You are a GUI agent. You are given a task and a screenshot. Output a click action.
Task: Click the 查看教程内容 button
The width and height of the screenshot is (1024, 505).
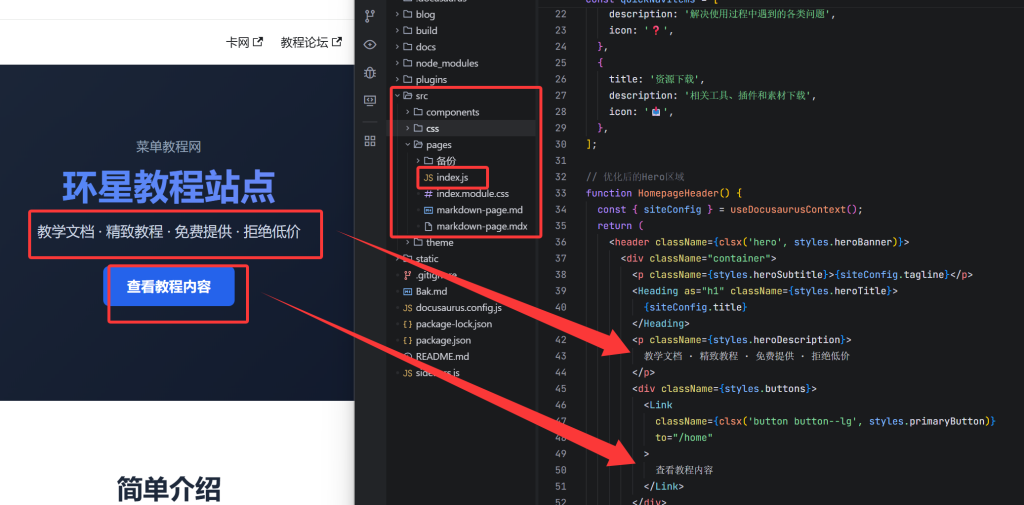[x=168, y=287]
